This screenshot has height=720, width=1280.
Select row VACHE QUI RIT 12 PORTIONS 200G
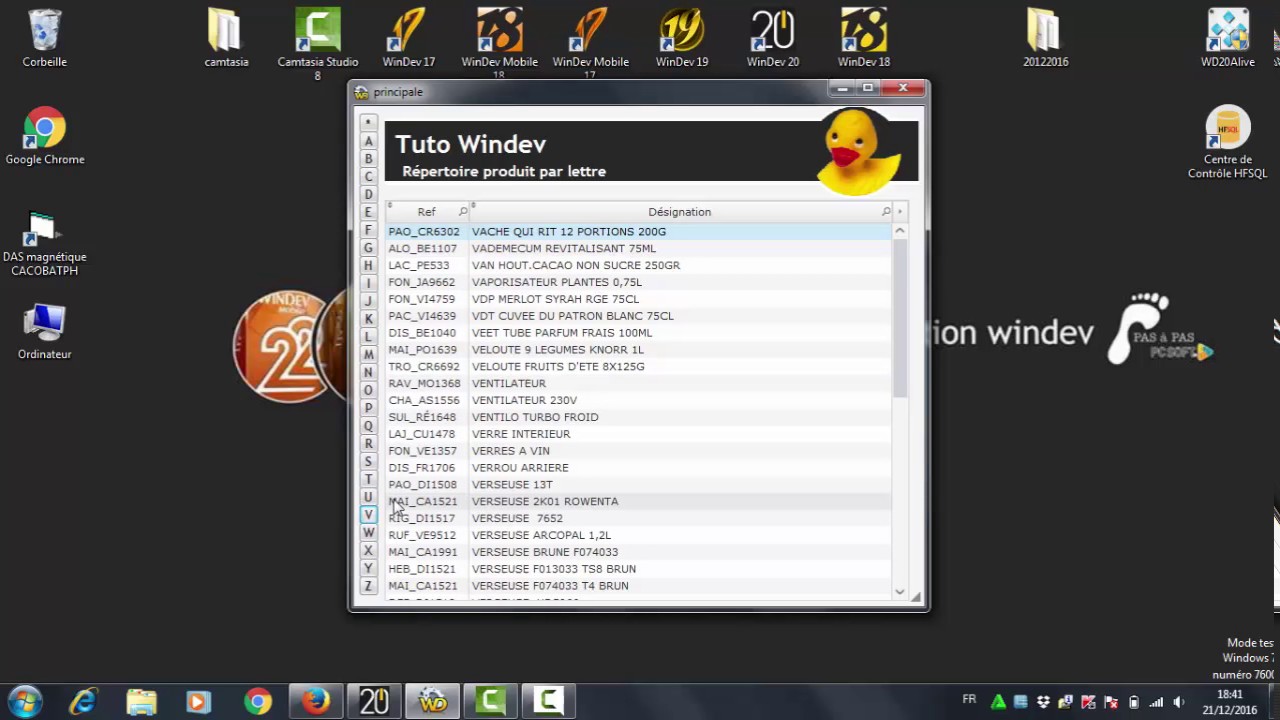(x=638, y=231)
